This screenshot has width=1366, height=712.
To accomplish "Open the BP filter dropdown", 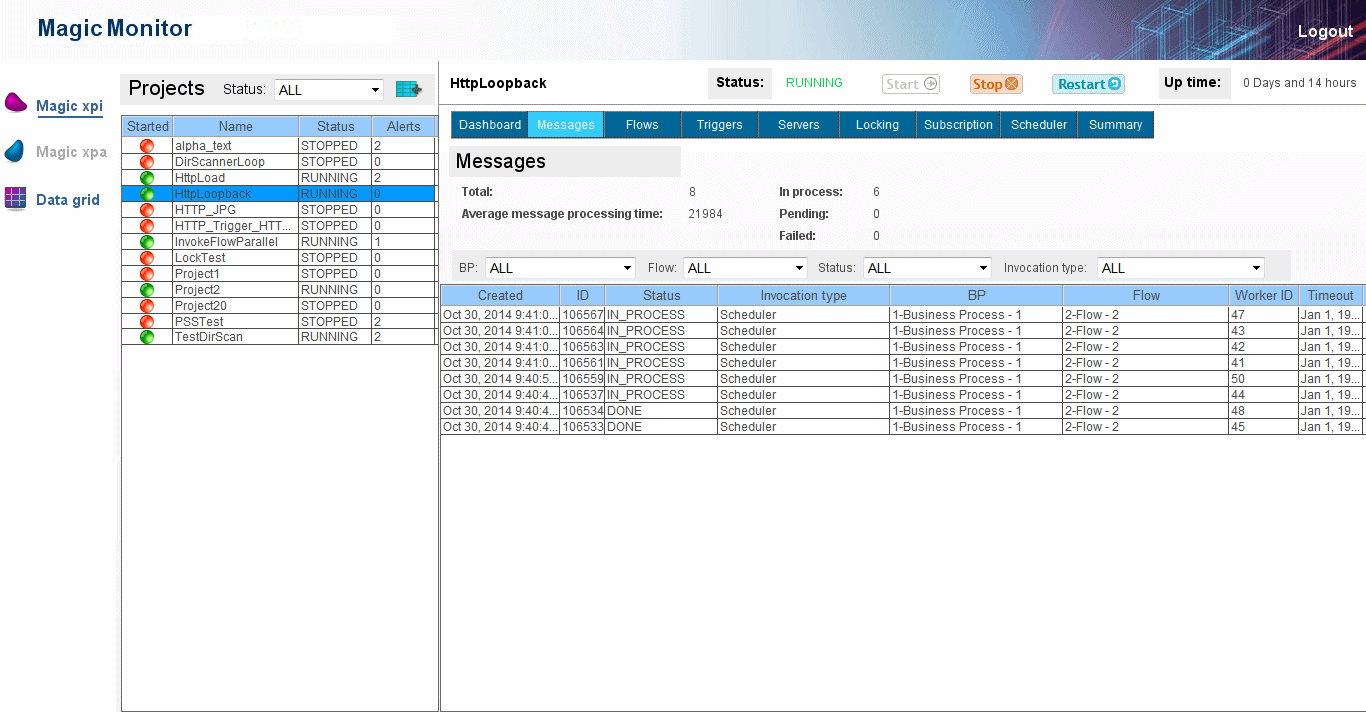I will pyautogui.click(x=560, y=268).
